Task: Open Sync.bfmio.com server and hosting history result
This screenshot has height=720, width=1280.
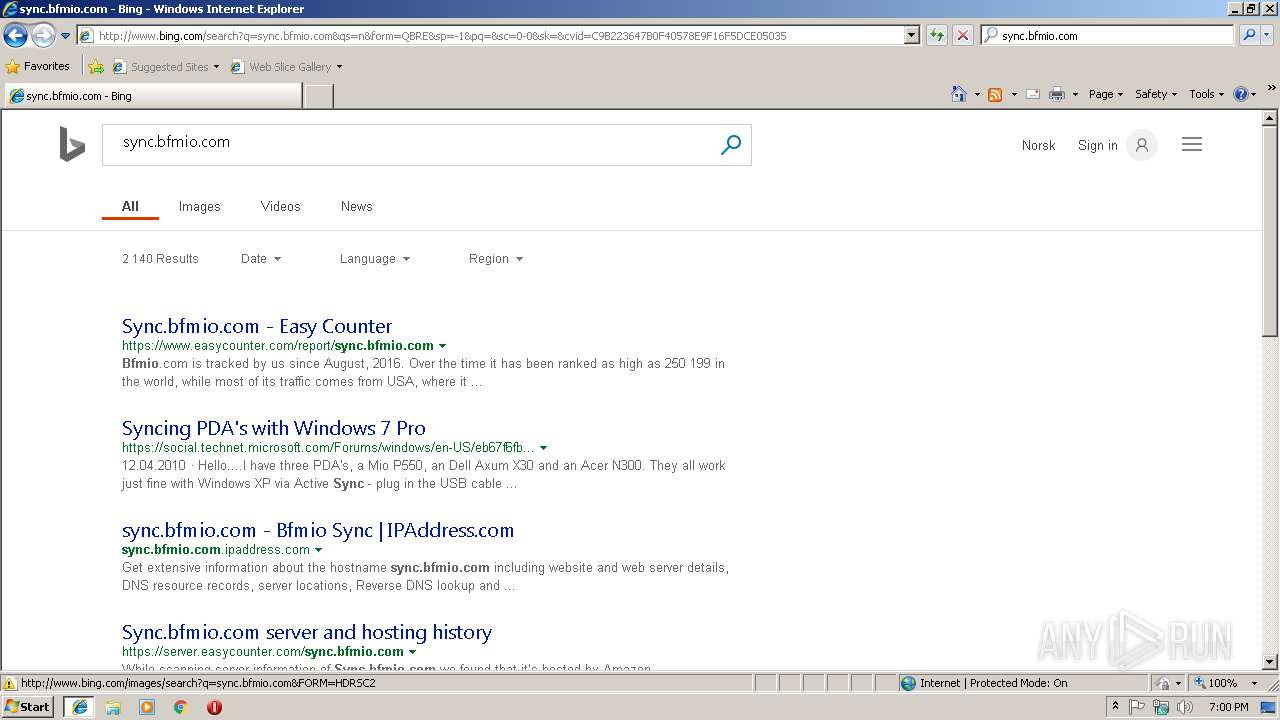Action: pos(307,632)
